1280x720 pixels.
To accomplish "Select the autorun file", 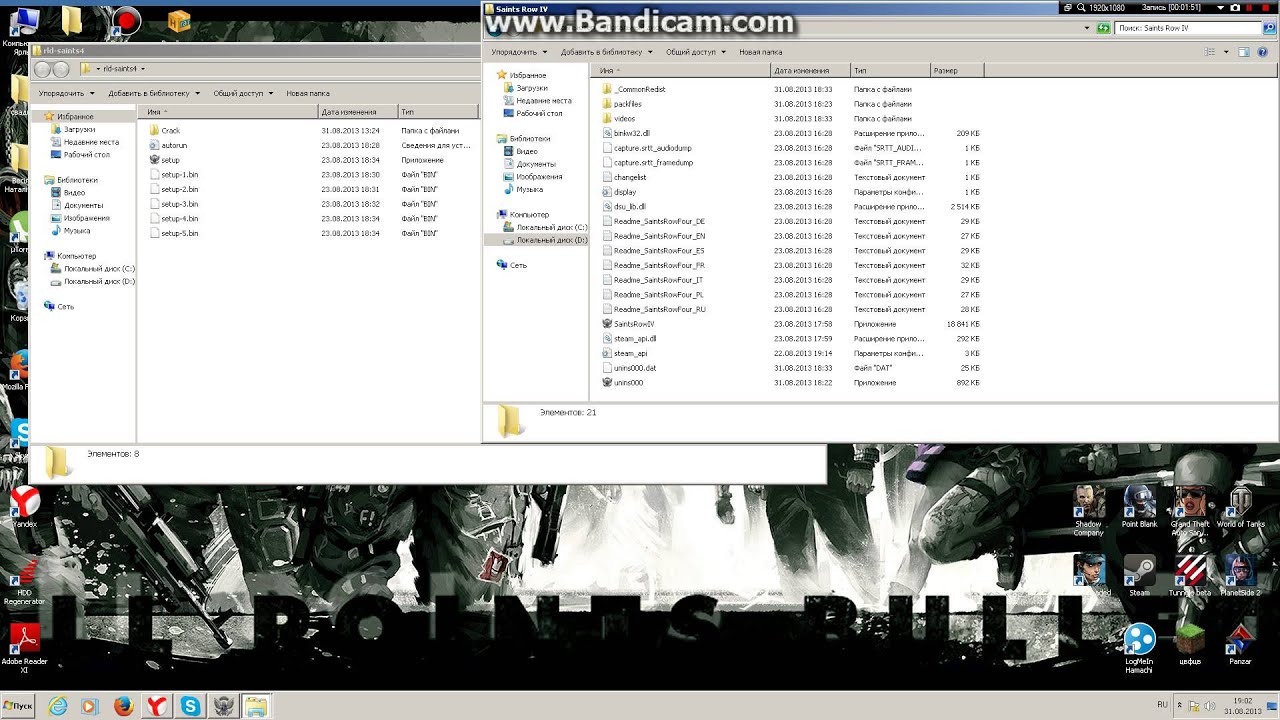I will point(168,145).
